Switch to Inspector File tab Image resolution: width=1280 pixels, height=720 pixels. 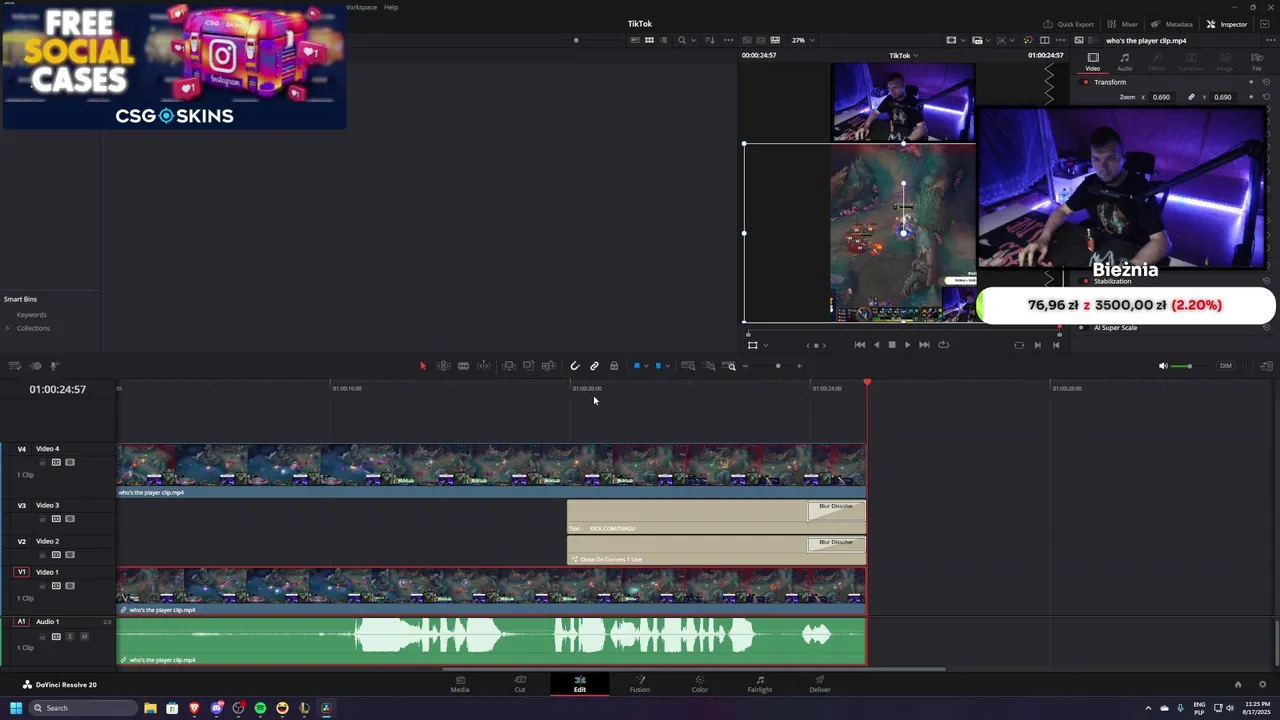pyautogui.click(x=1257, y=62)
